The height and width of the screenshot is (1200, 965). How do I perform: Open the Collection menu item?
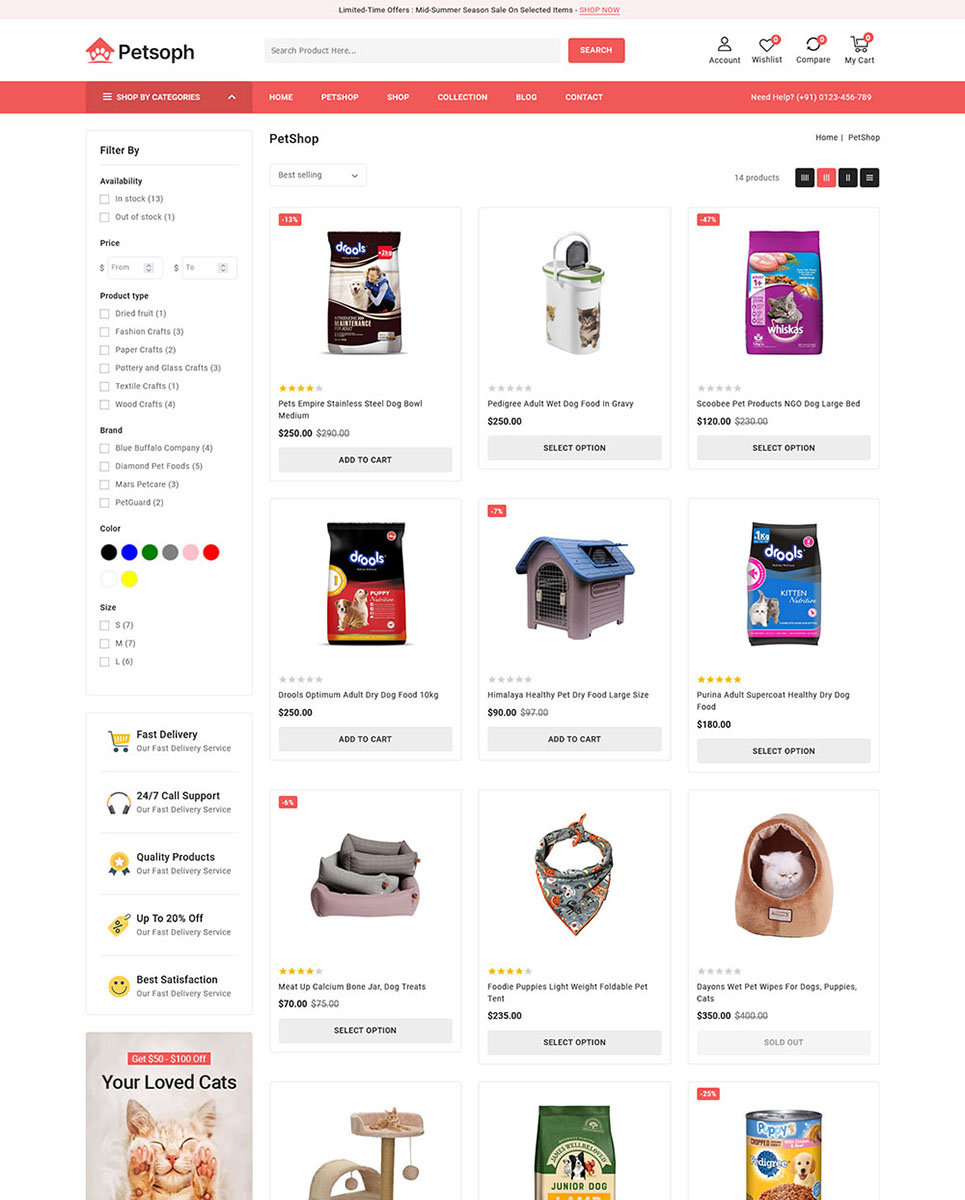tap(462, 97)
